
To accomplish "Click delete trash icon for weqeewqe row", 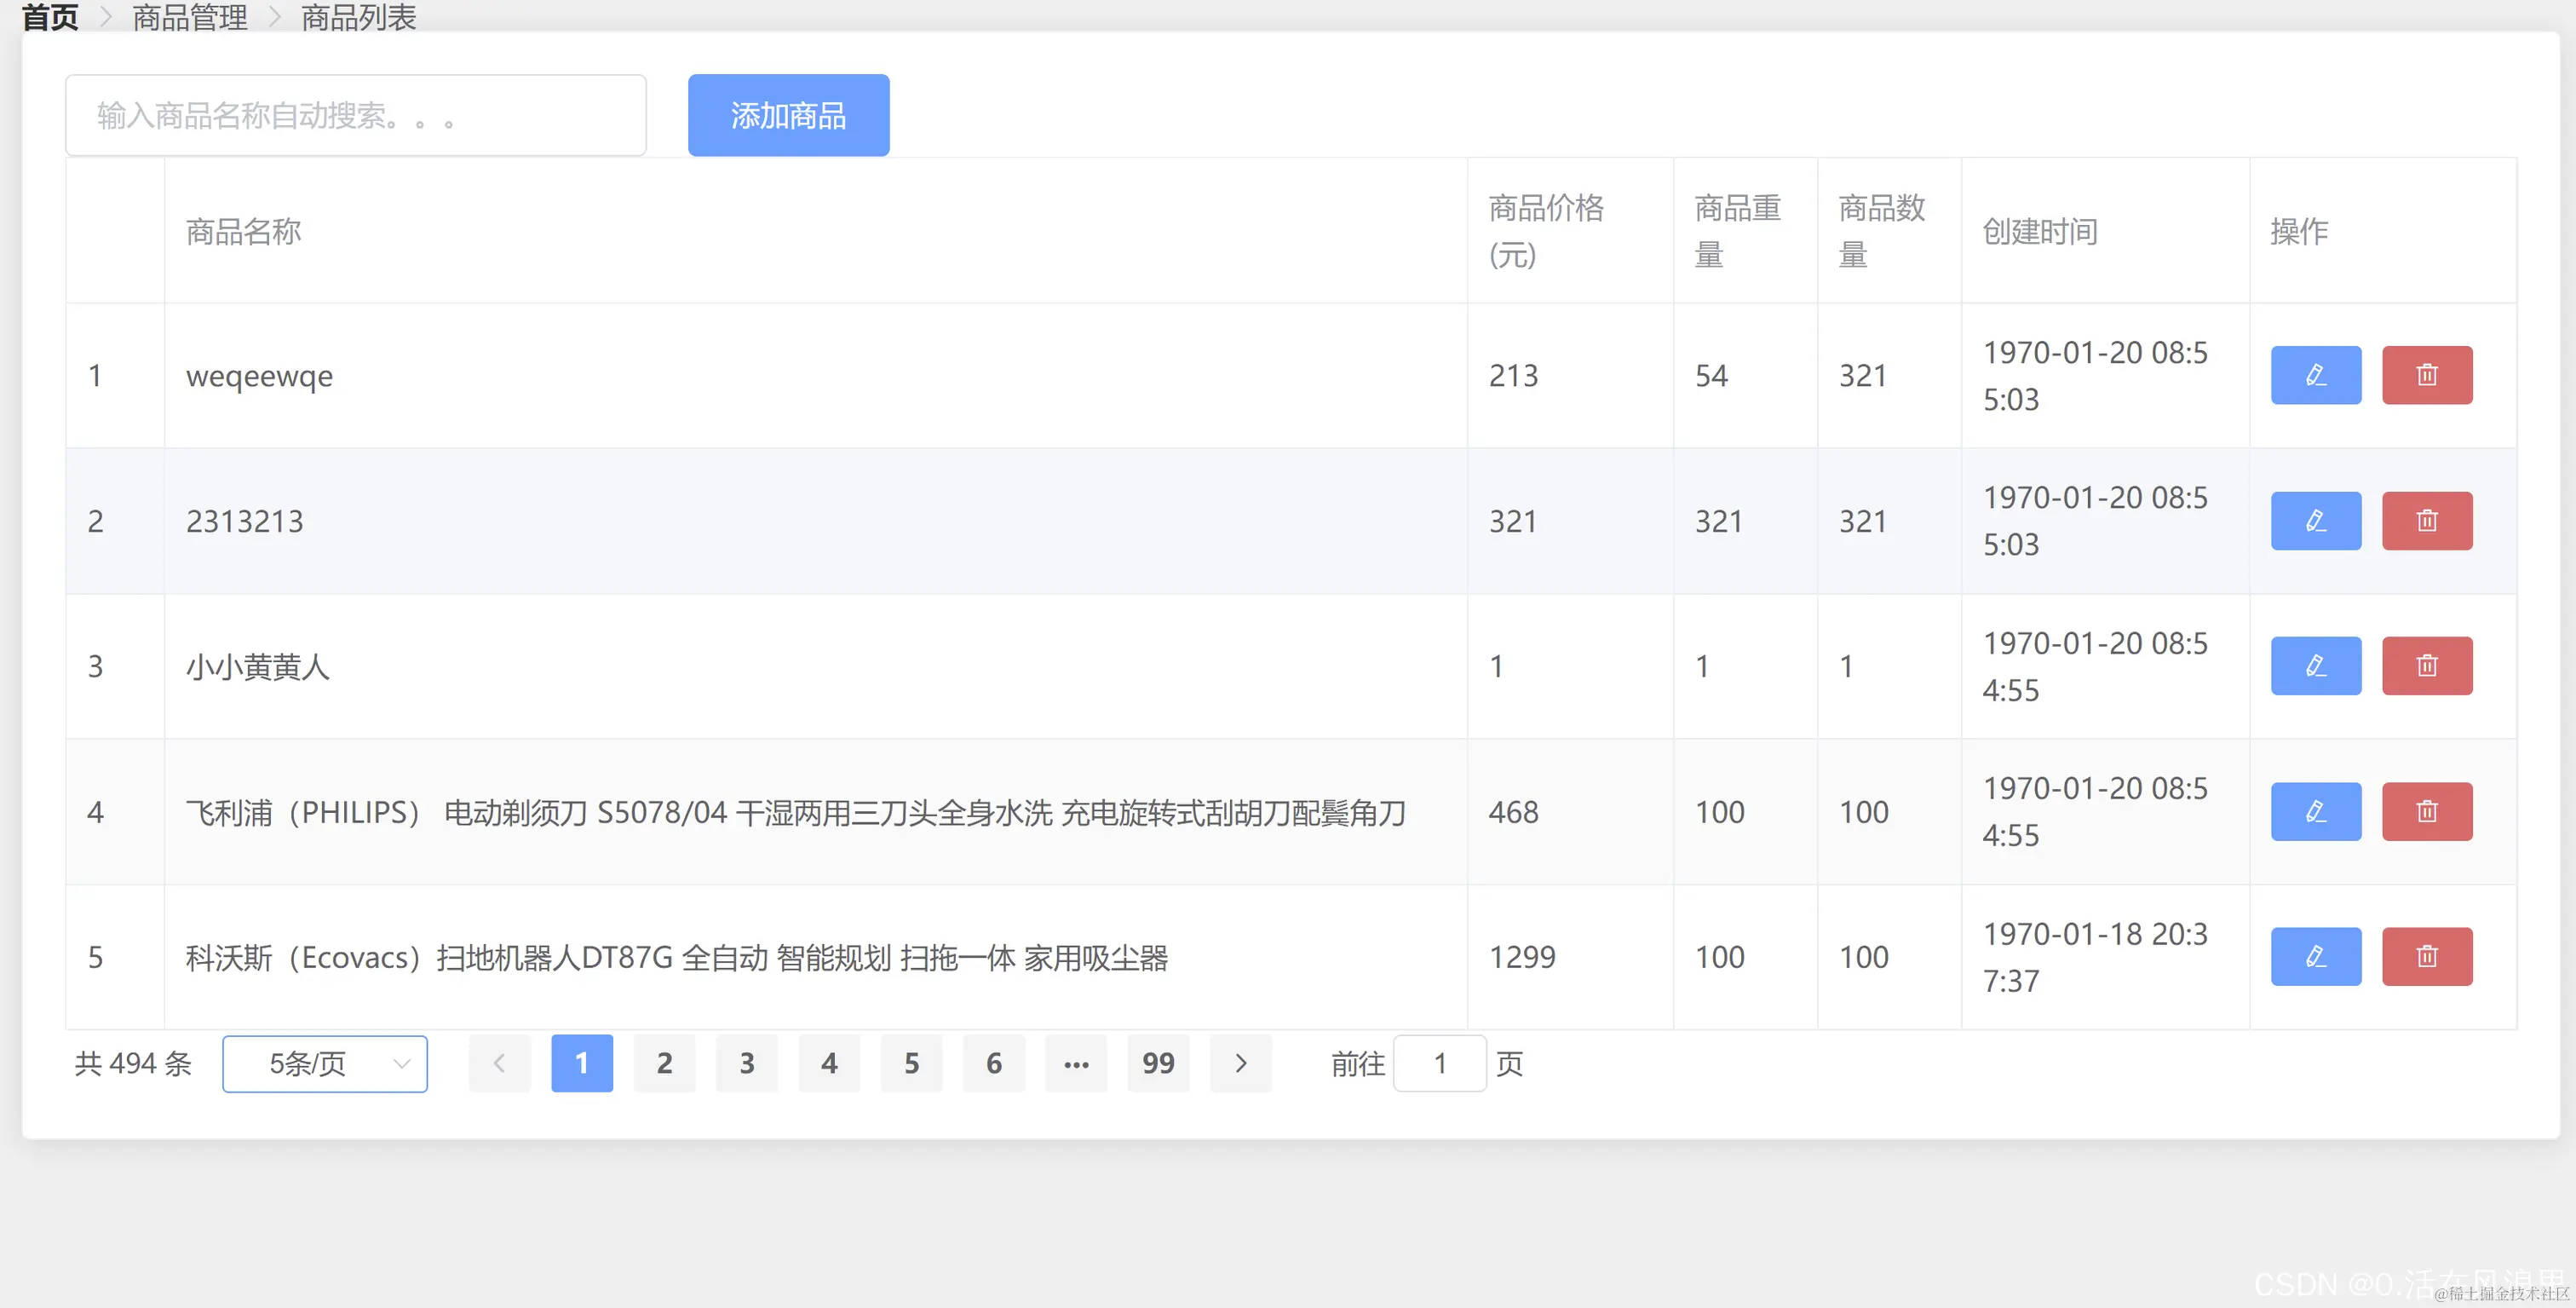I will [x=2426, y=375].
